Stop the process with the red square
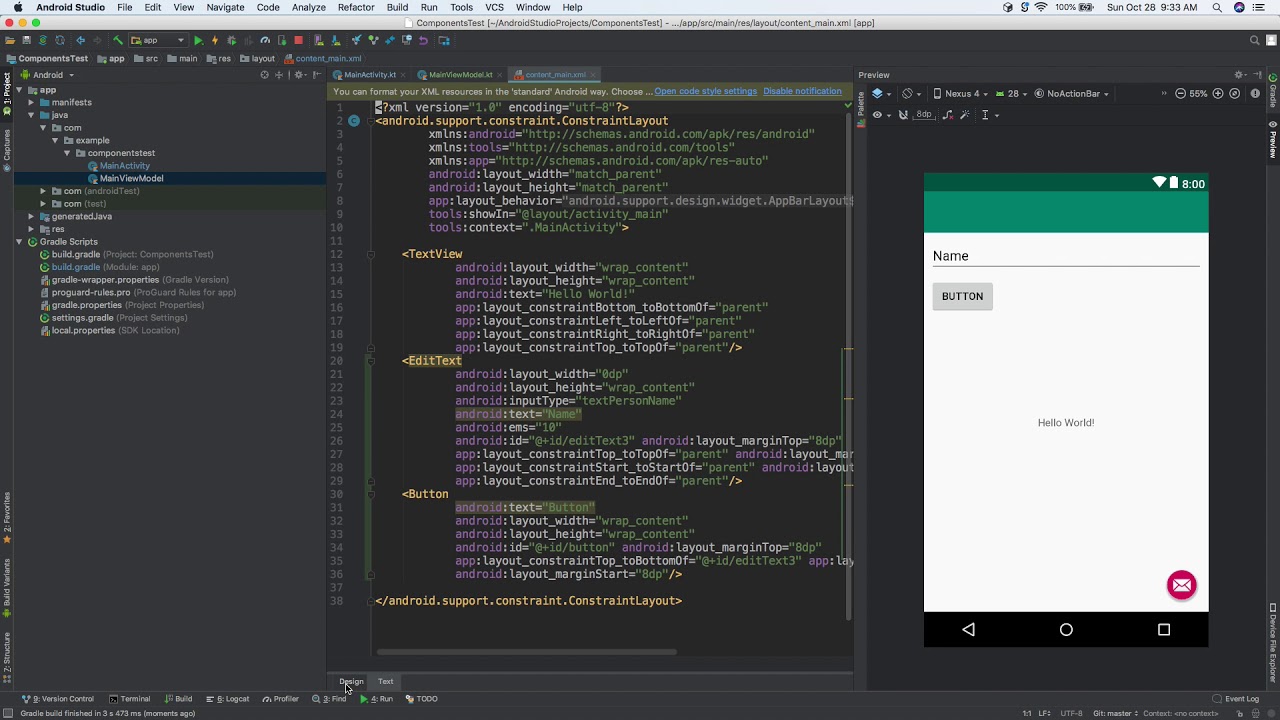Screen dimensions: 1280x720 [298, 40]
